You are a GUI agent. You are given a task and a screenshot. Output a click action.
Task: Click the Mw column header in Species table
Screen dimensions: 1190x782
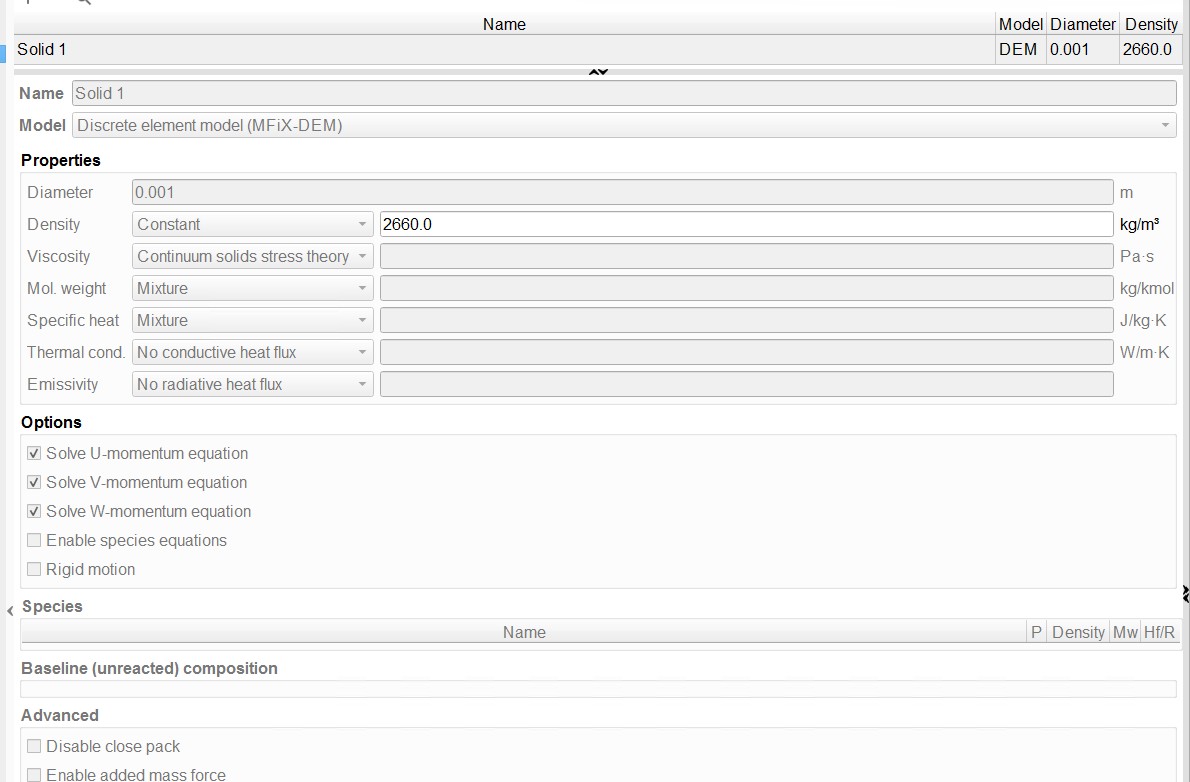[1125, 632]
